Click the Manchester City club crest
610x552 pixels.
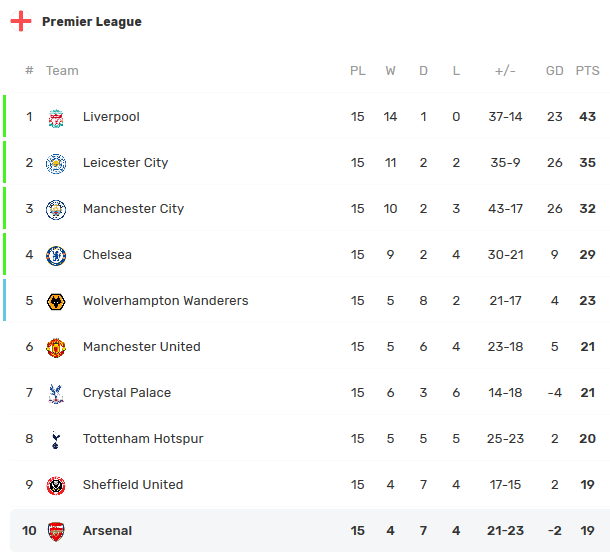[x=56, y=210]
